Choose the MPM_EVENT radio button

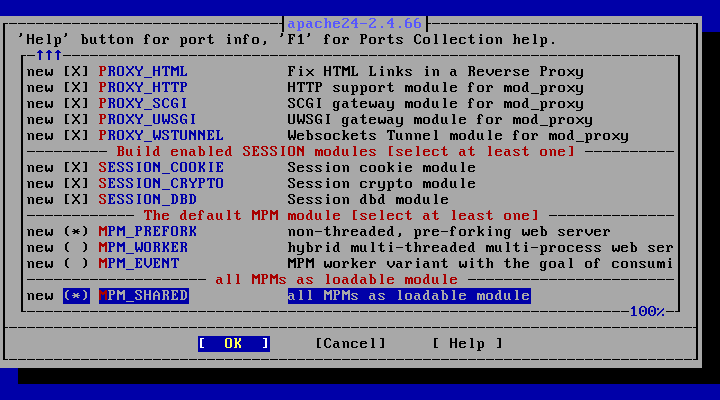click(x=76, y=264)
